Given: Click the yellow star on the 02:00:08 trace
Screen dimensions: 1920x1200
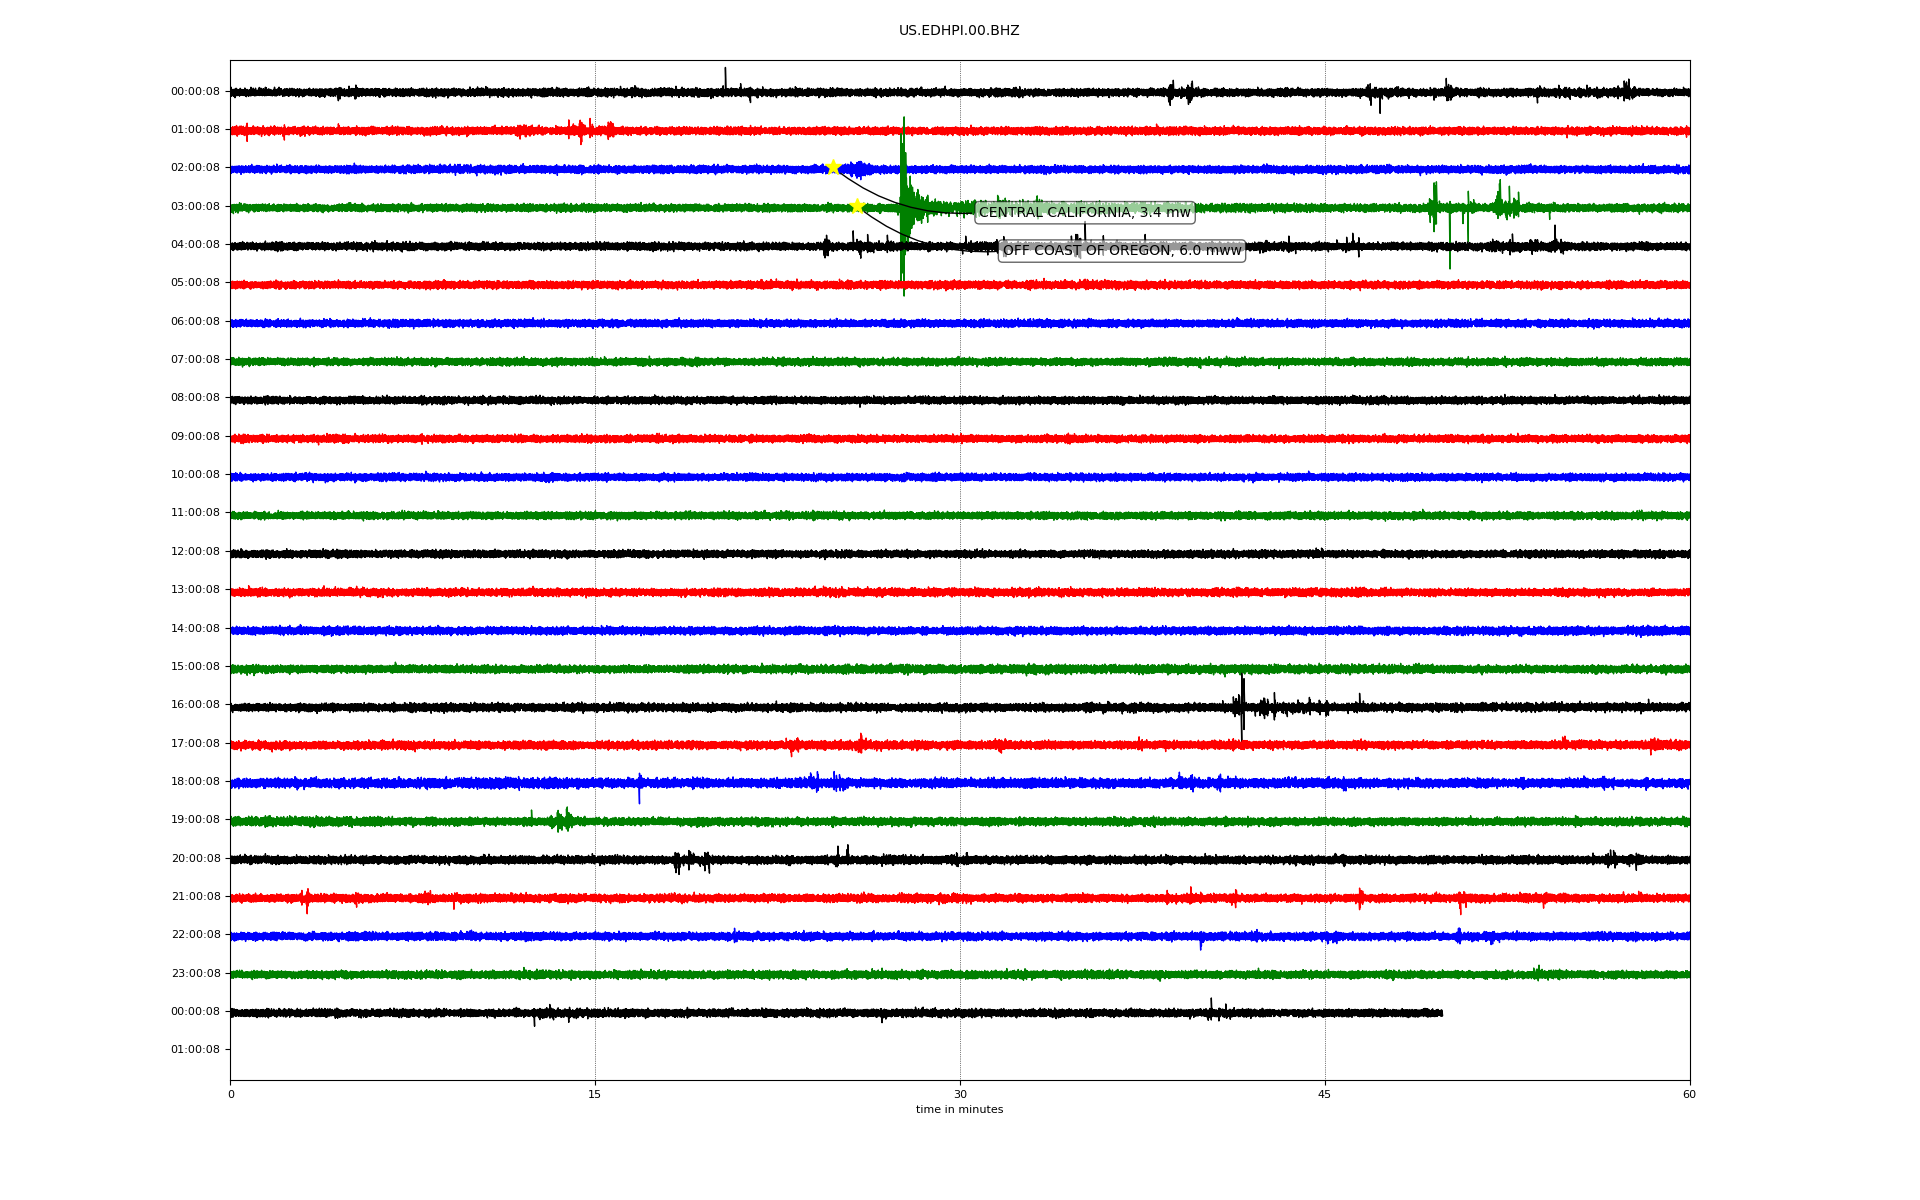Looking at the screenshot, I should coord(833,167).
